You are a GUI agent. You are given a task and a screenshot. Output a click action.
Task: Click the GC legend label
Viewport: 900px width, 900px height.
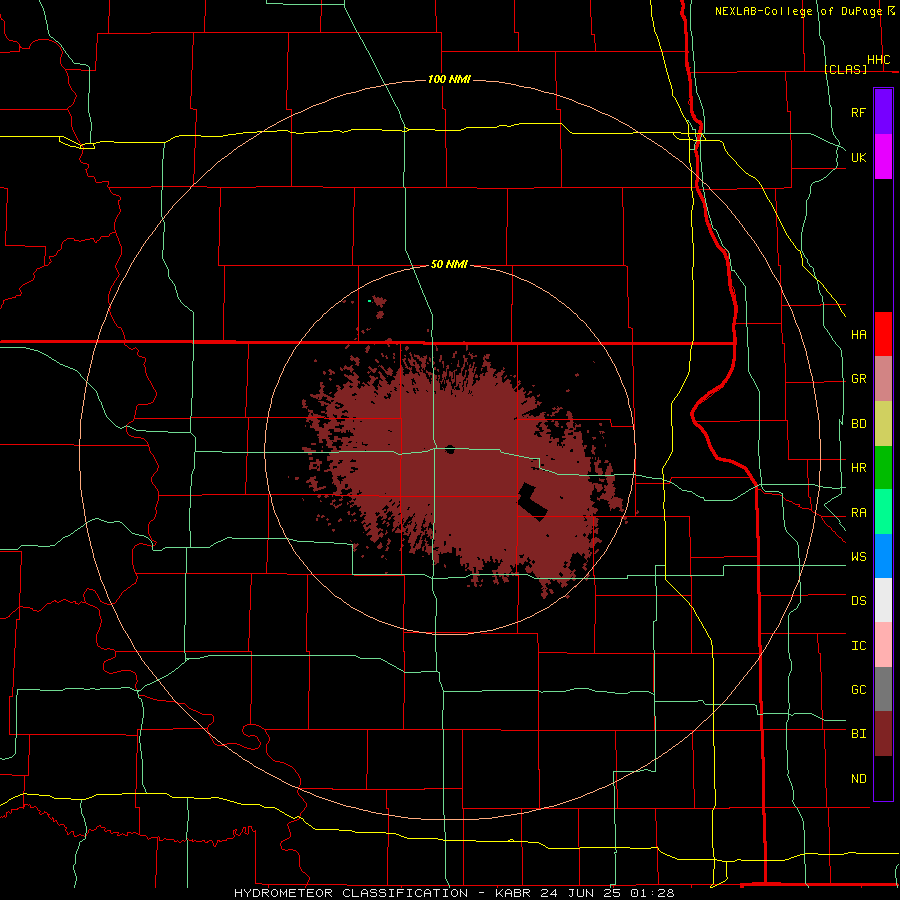coord(858,690)
